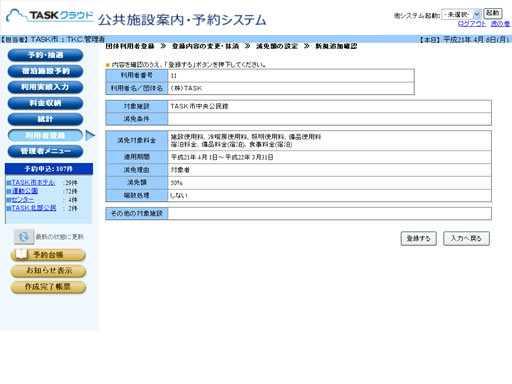
Task: Click the (株)TASK user name value
Action: [186, 88]
